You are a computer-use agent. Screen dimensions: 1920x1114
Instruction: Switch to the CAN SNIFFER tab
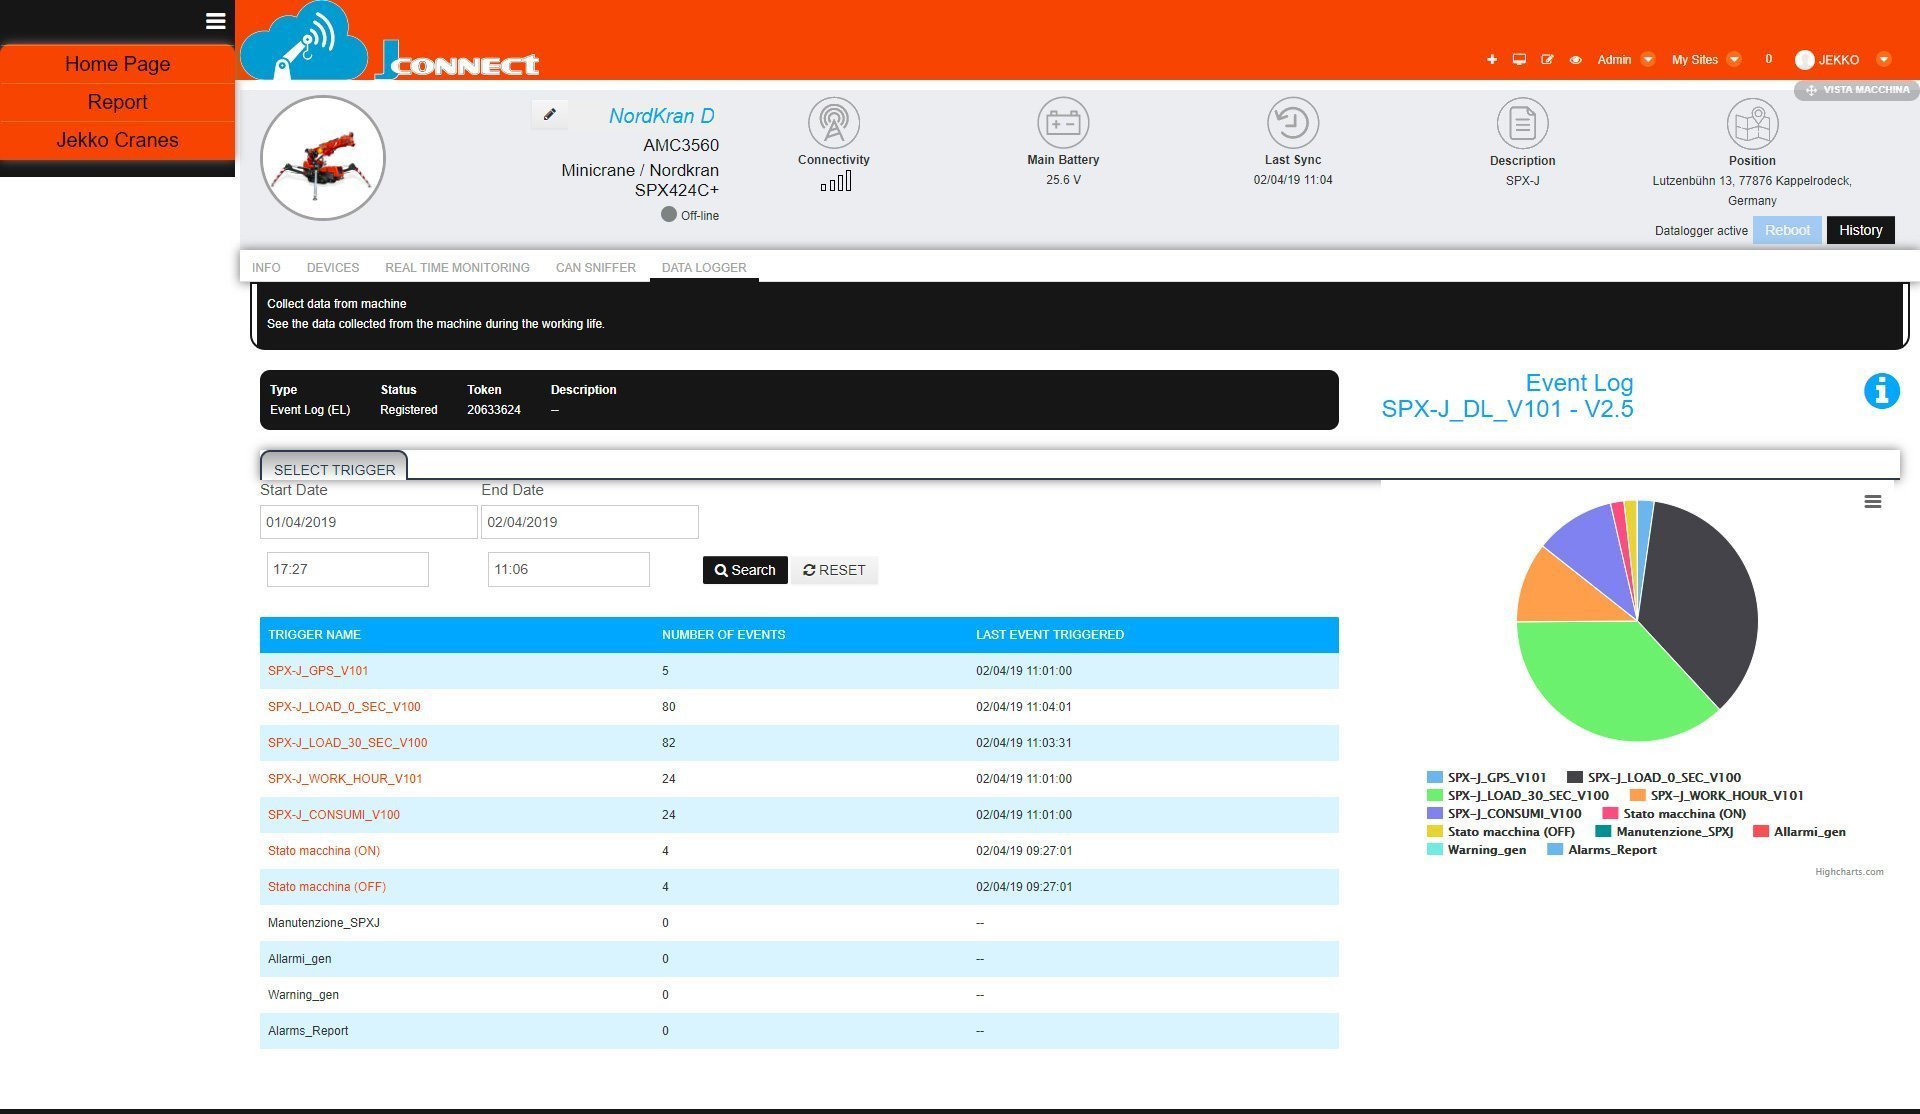(595, 267)
